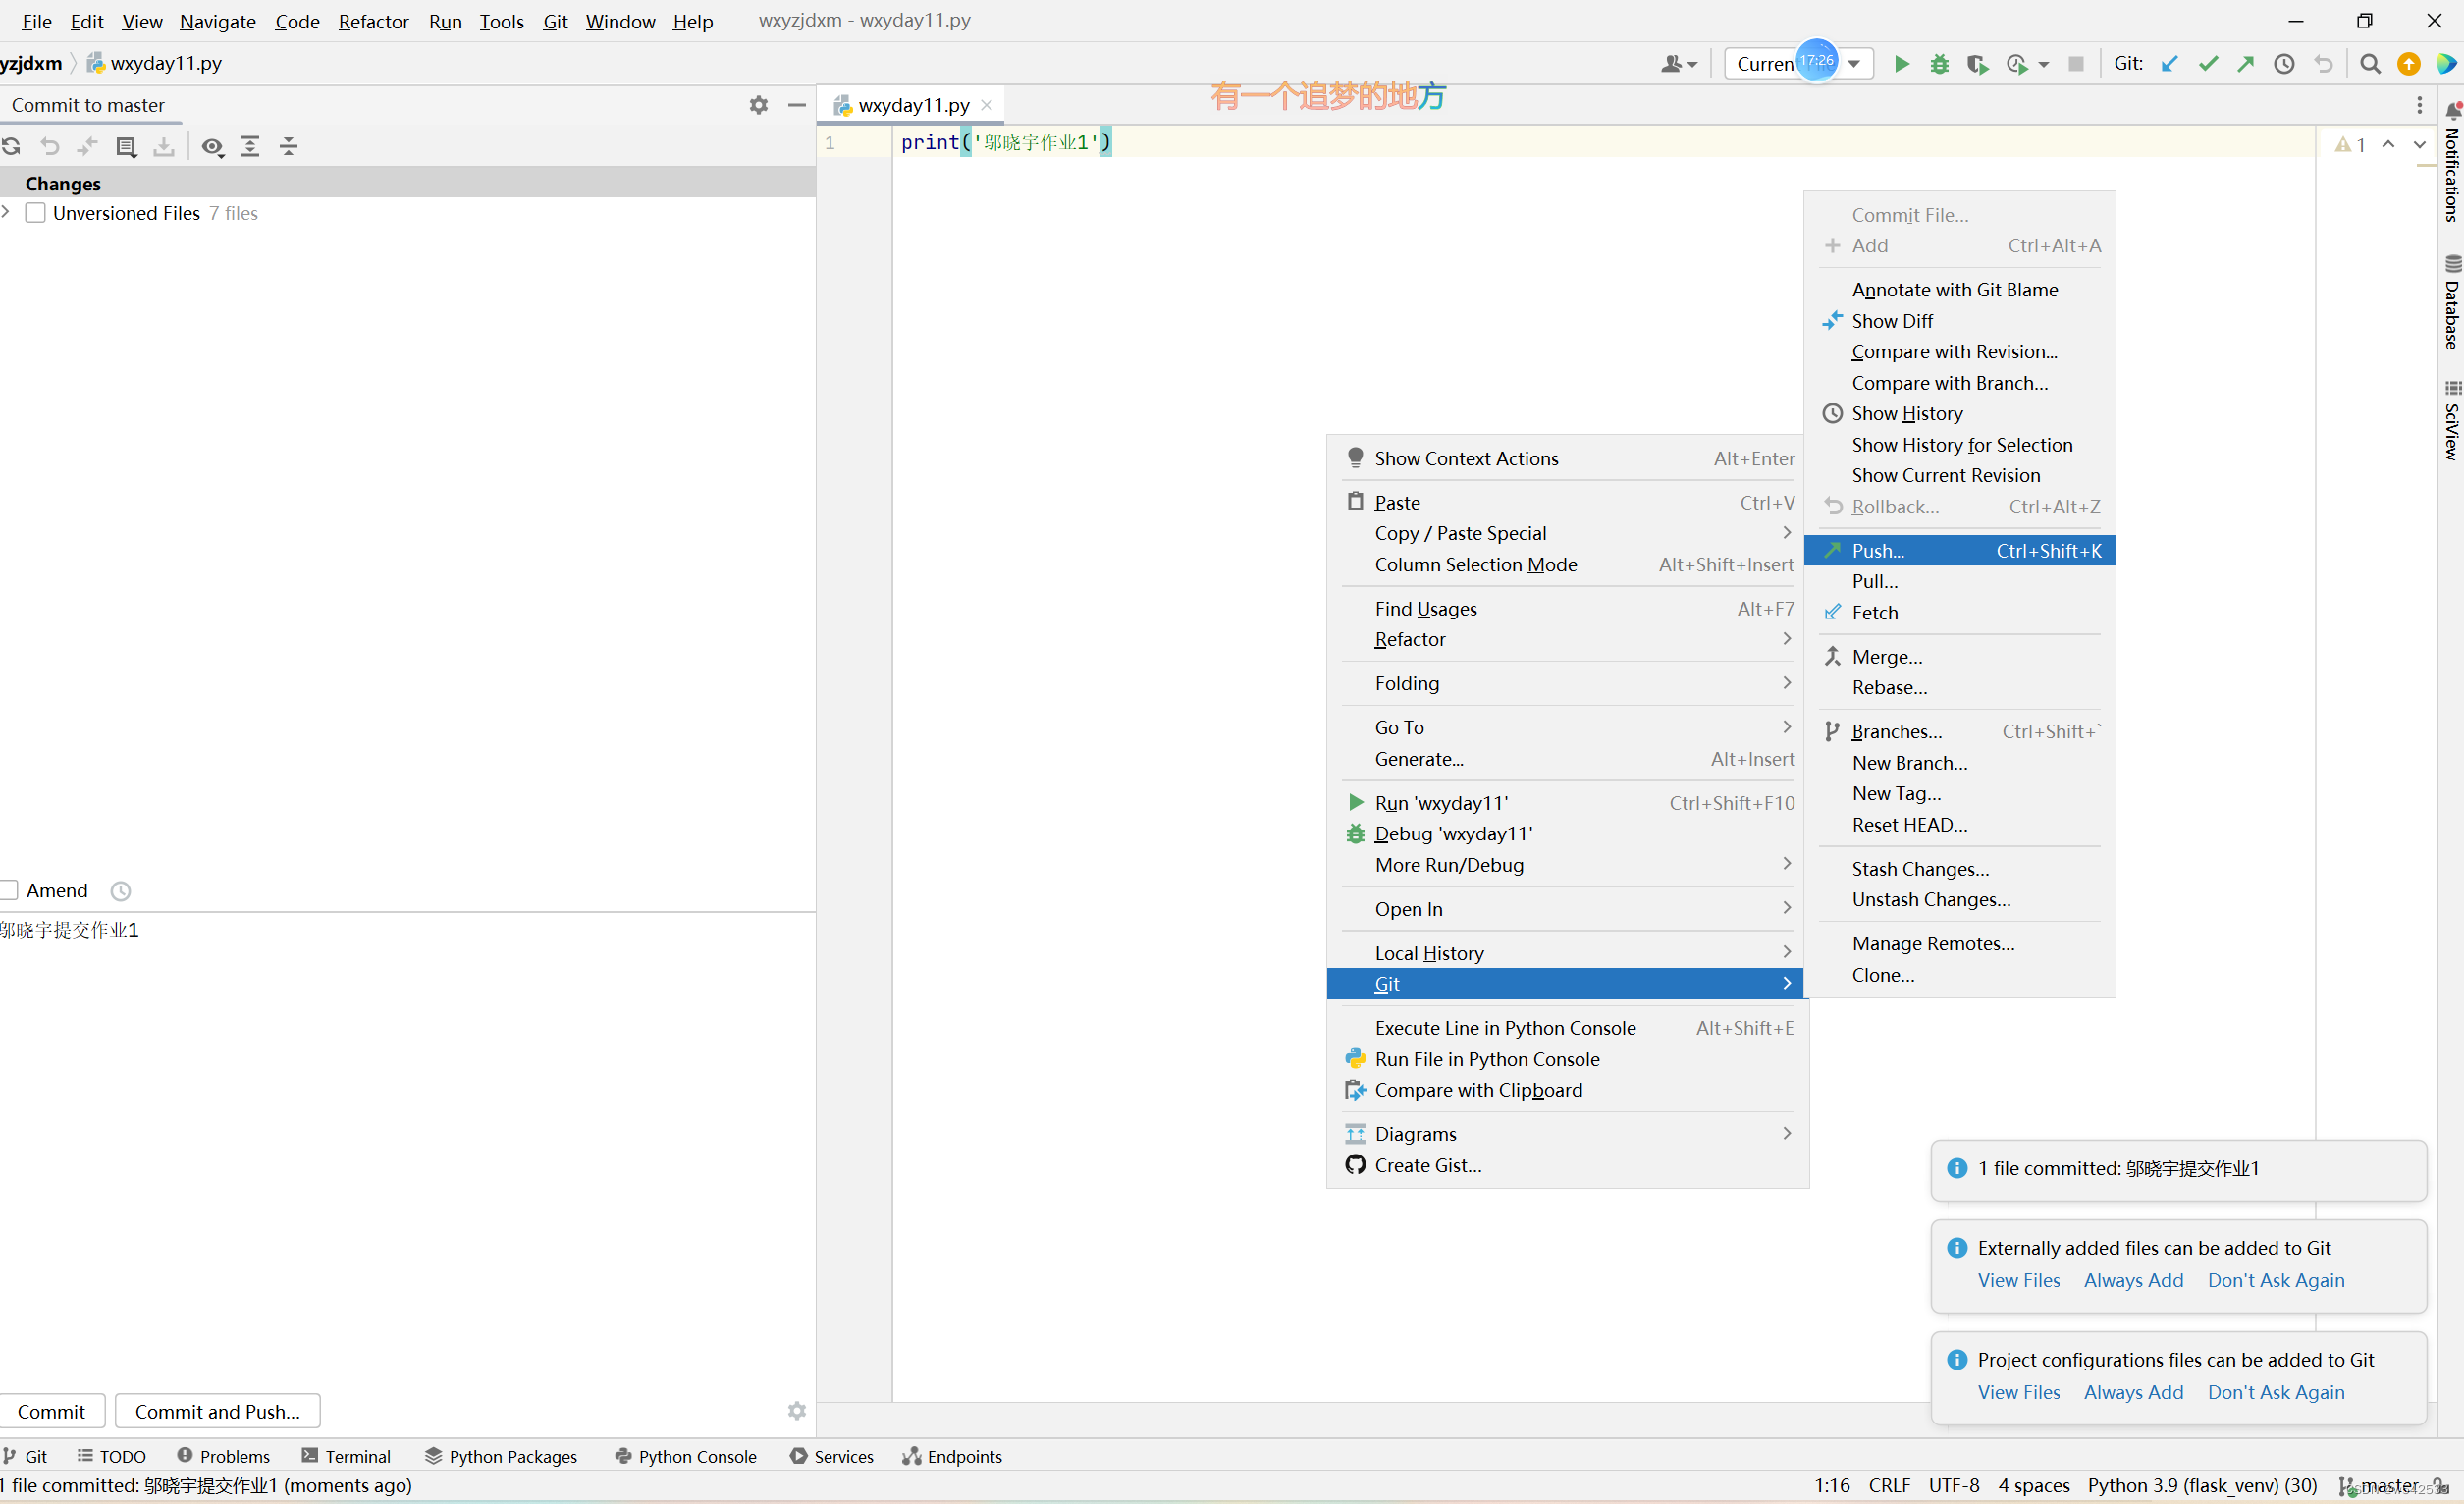Select Fetch from the Git context menu

point(1876,612)
